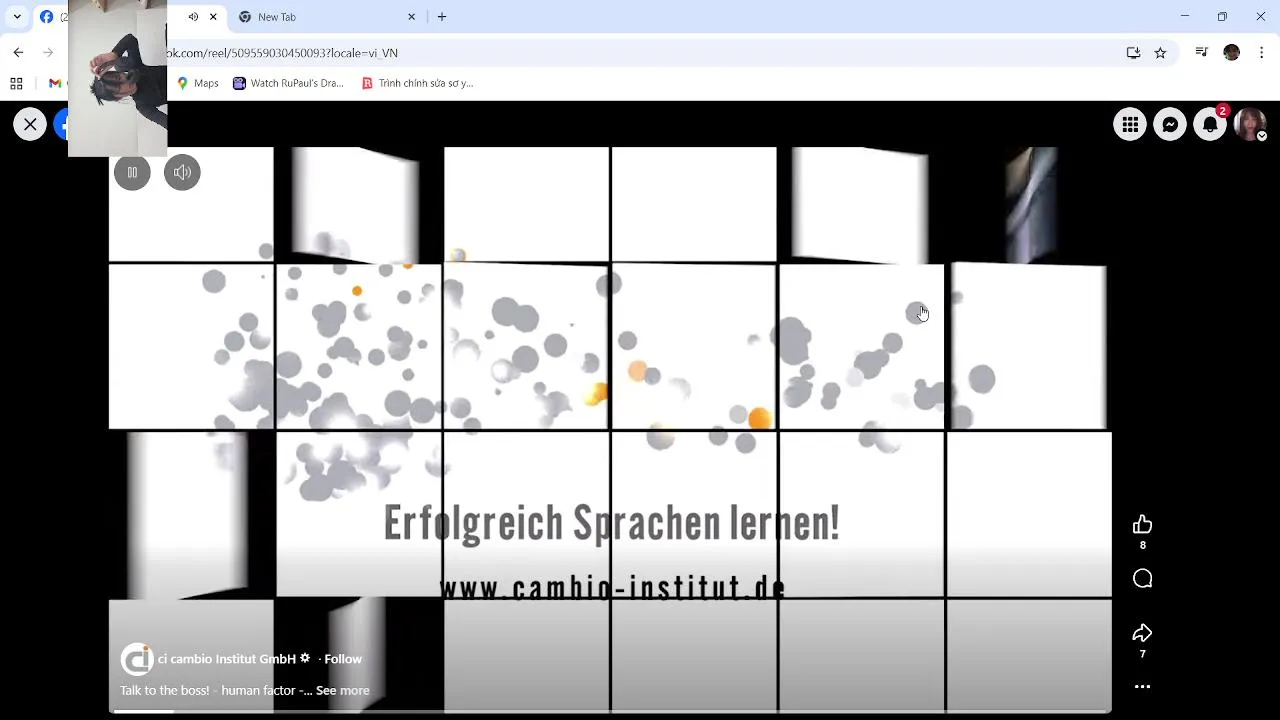Open the tab search dropdown

coord(17,17)
